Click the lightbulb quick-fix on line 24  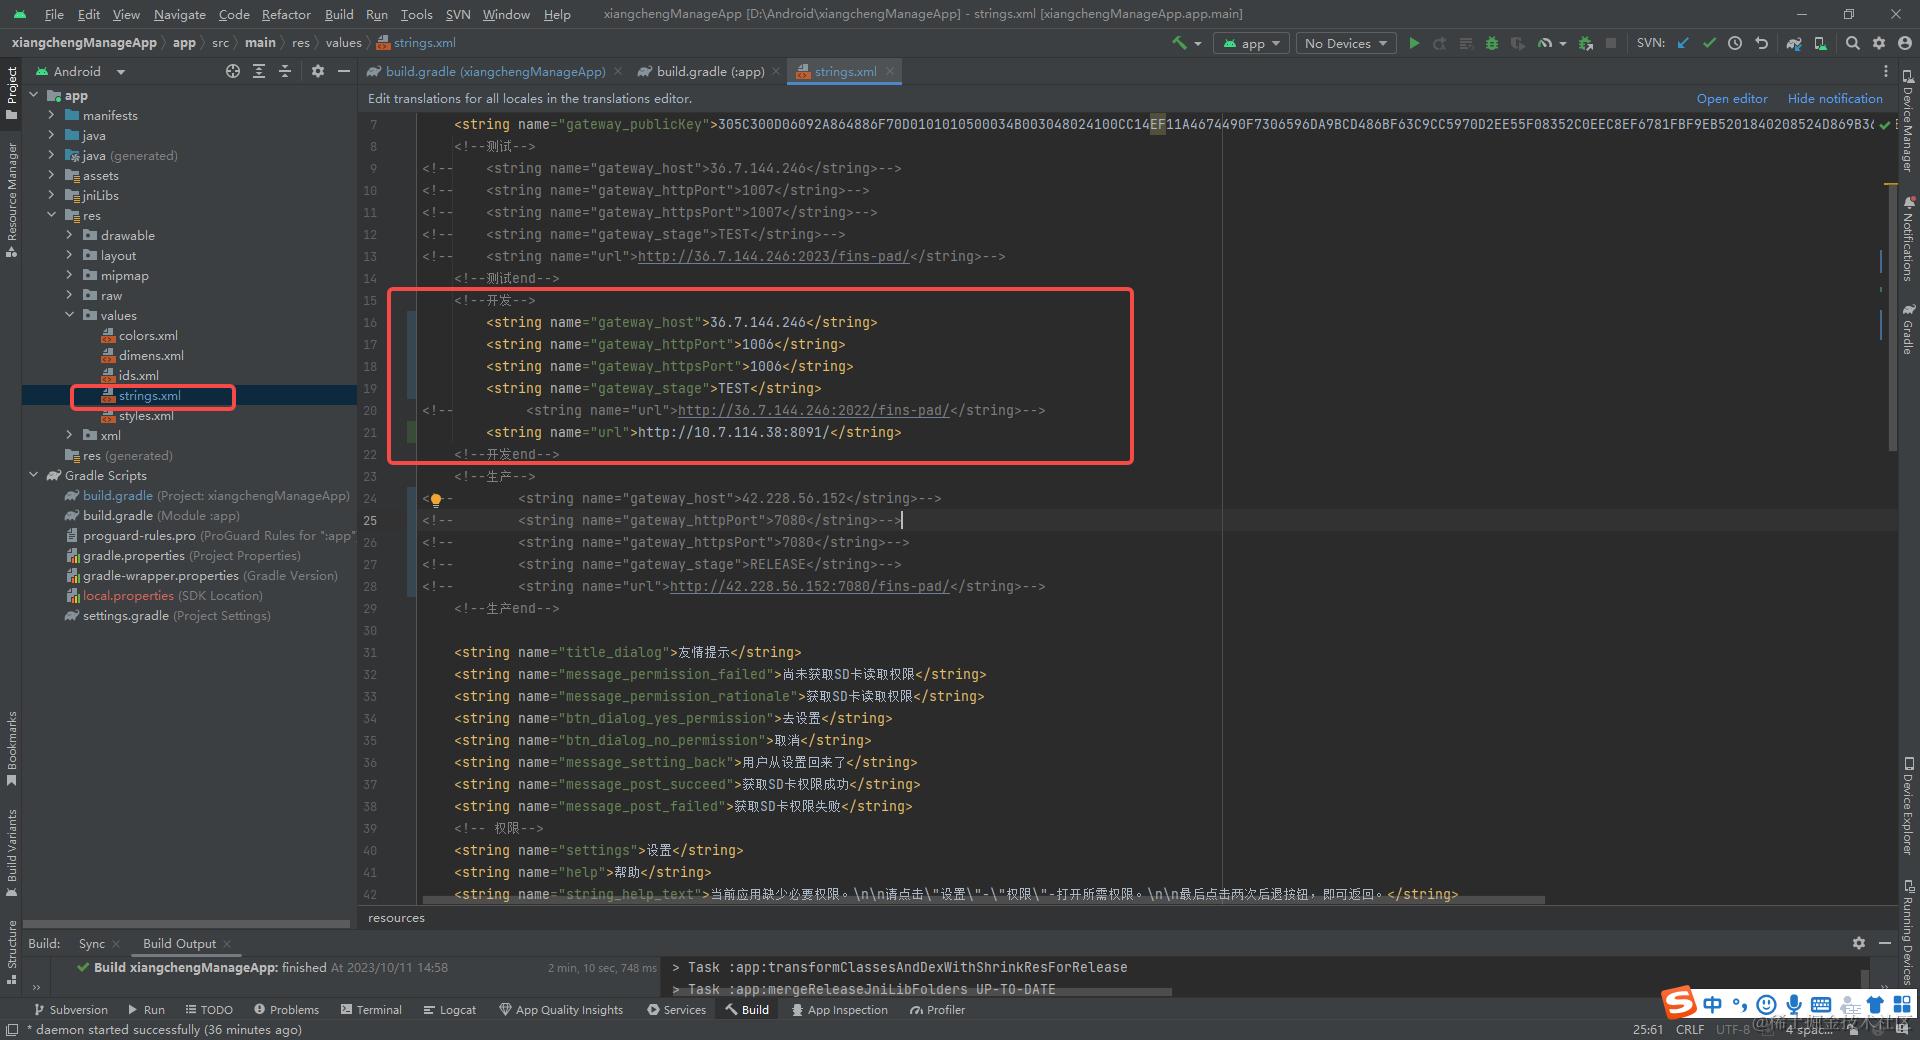436,500
